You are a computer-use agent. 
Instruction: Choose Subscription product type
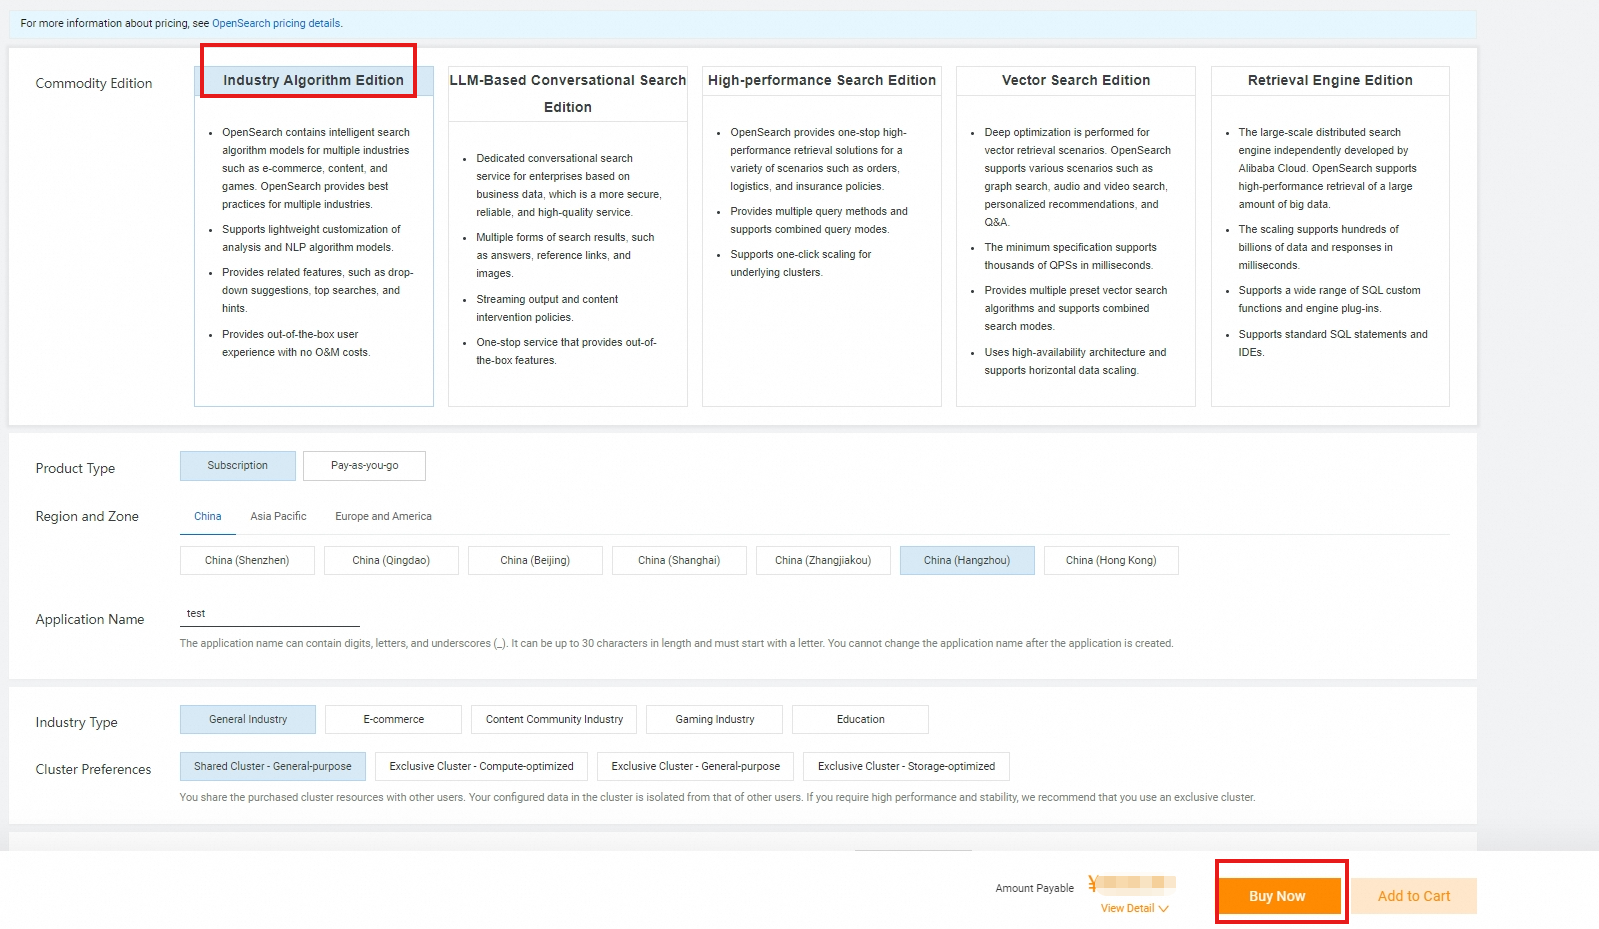click(x=238, y=466)
